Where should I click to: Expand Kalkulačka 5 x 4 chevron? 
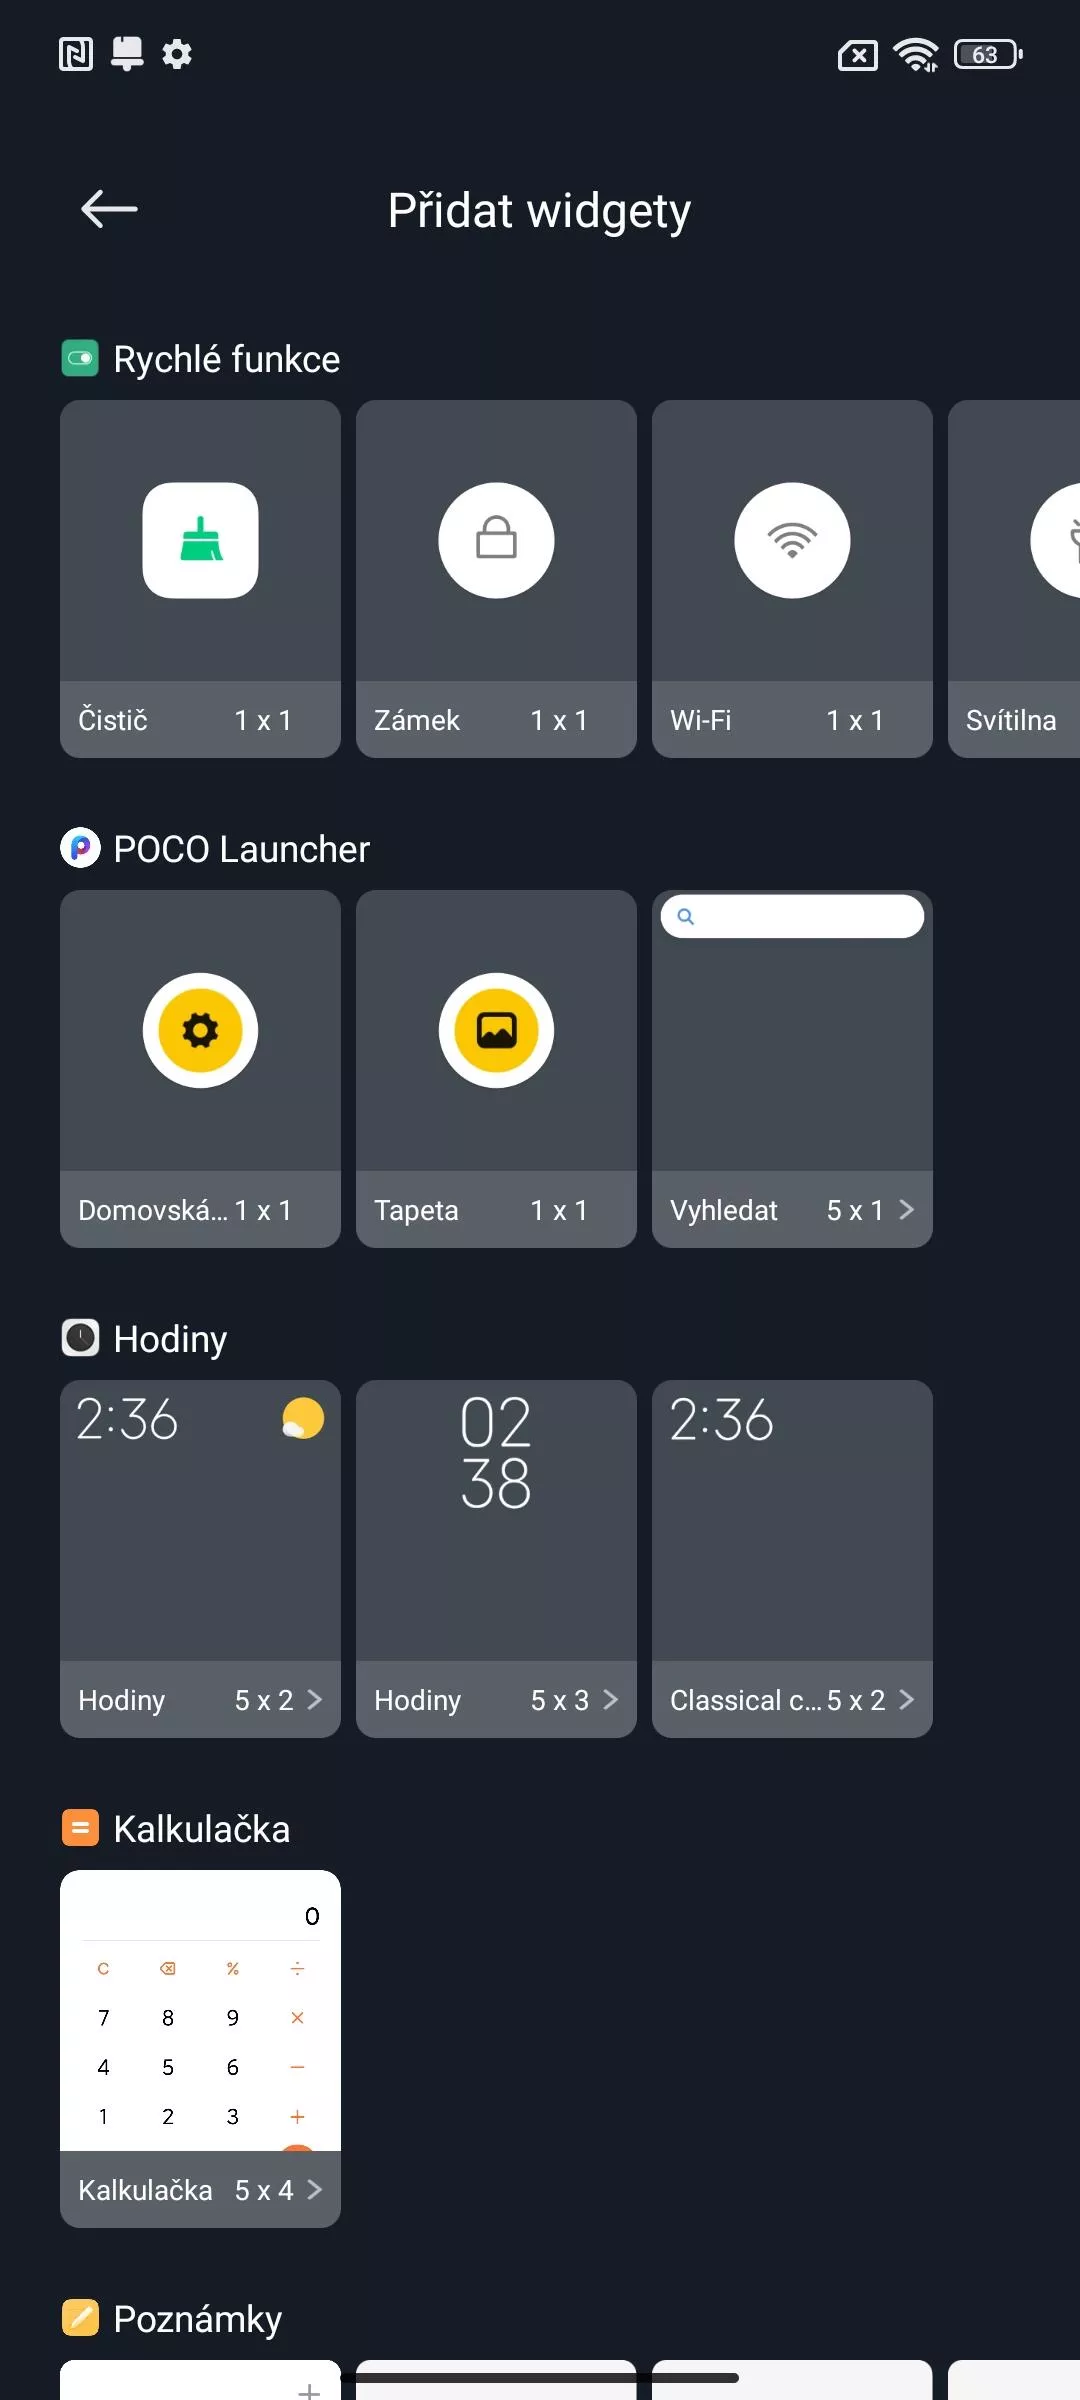(x=314, y=2190)
